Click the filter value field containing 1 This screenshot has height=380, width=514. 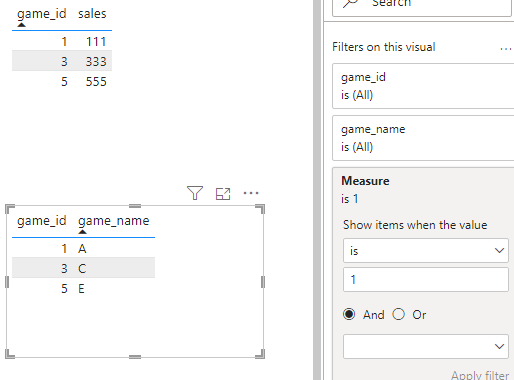point(426,279)
